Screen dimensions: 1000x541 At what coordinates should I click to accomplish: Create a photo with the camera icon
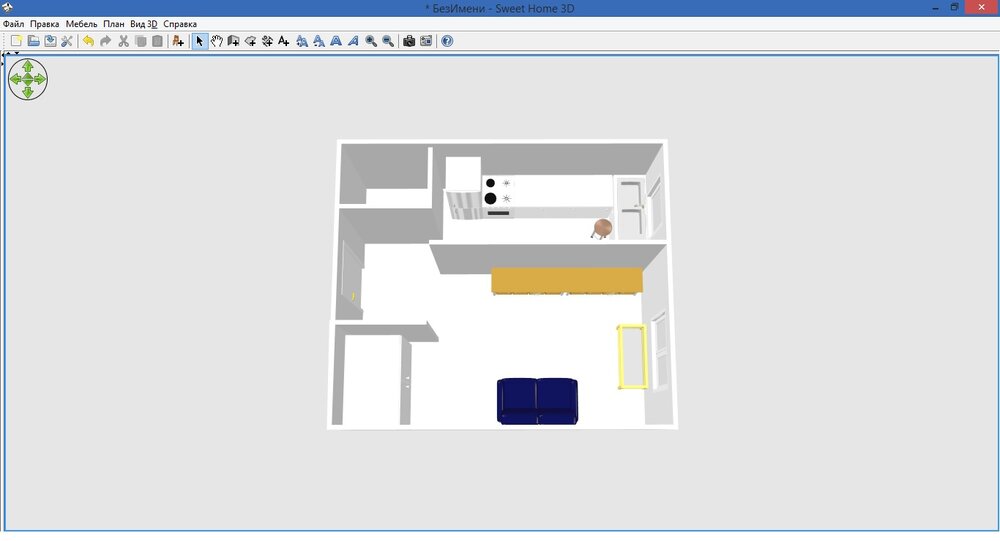409,41
